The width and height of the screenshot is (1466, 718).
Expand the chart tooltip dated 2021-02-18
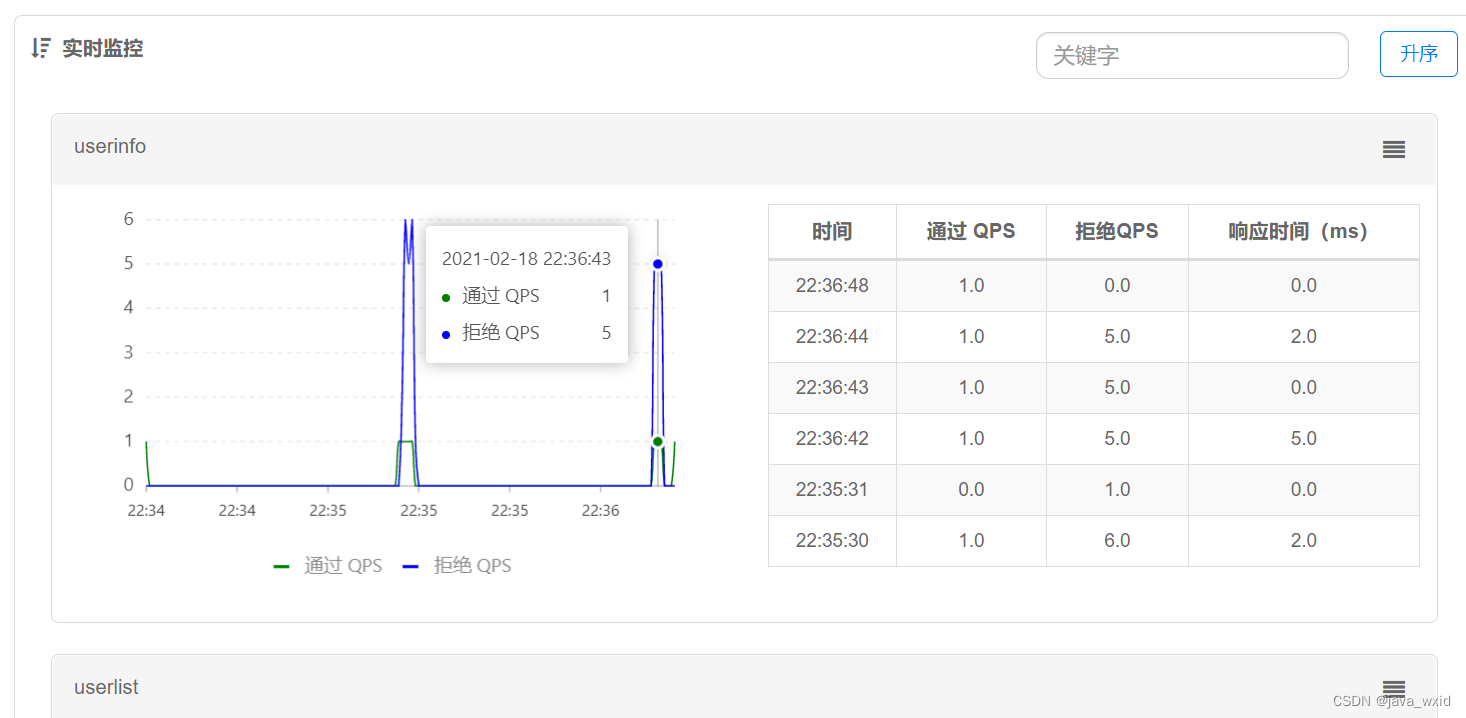pos(527,258)
